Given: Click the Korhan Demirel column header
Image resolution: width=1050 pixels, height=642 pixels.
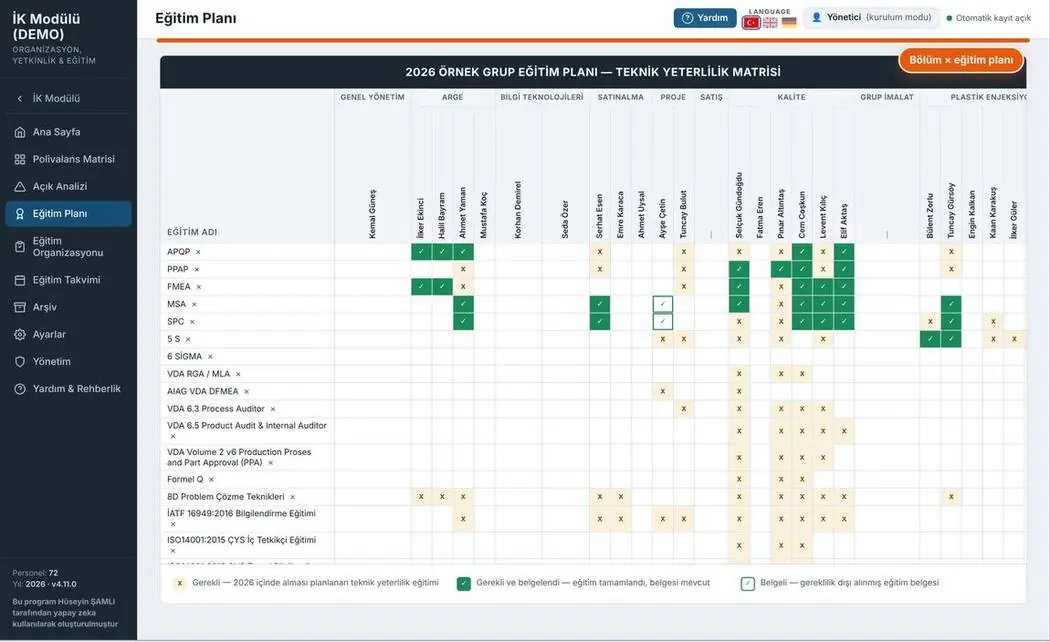Looking at the screenshot, I should click(x=518, y=210).
